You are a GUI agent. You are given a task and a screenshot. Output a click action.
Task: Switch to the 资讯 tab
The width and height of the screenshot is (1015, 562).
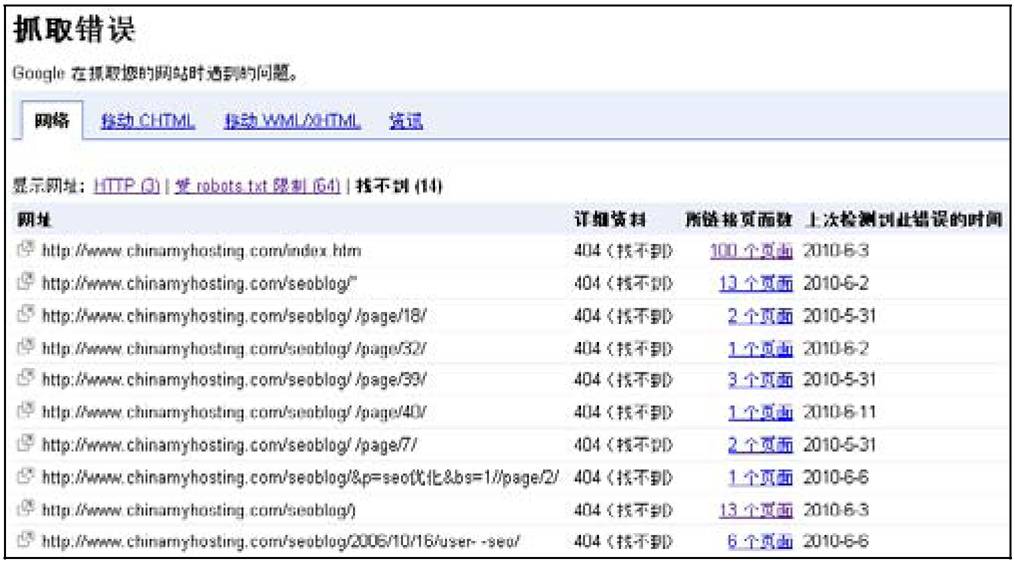(406, 122)
